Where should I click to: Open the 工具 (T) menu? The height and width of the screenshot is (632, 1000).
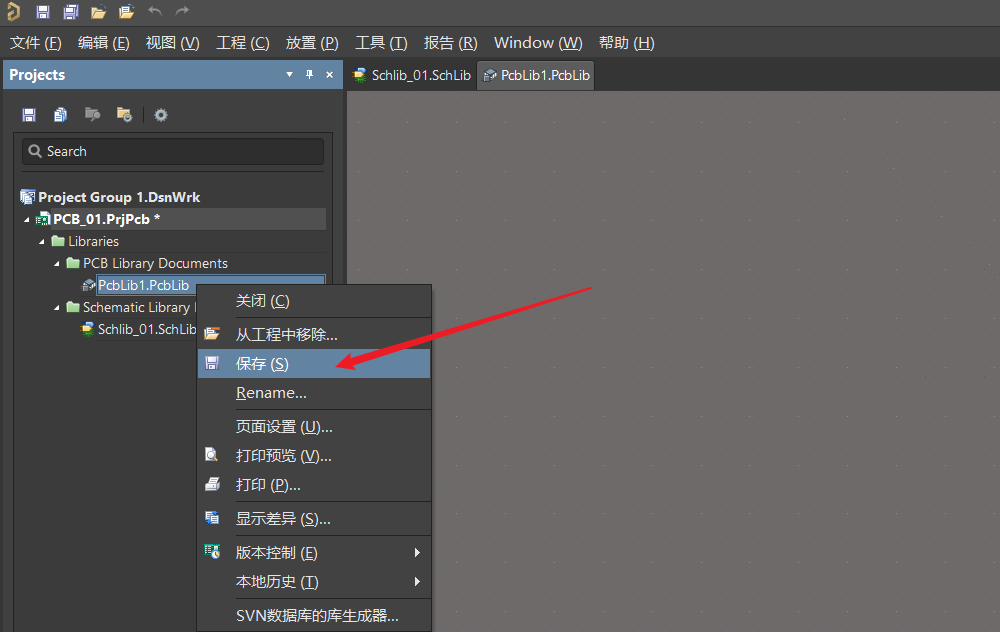381,43
